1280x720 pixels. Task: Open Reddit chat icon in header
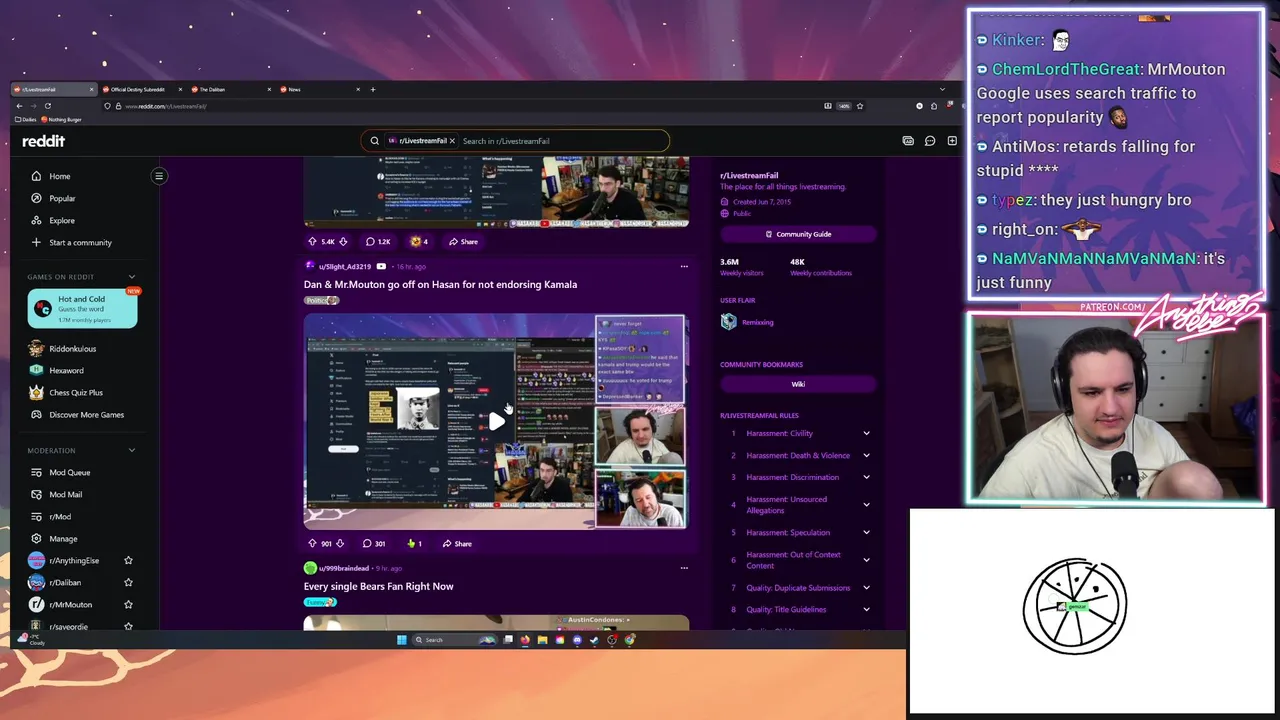[930, 141]
